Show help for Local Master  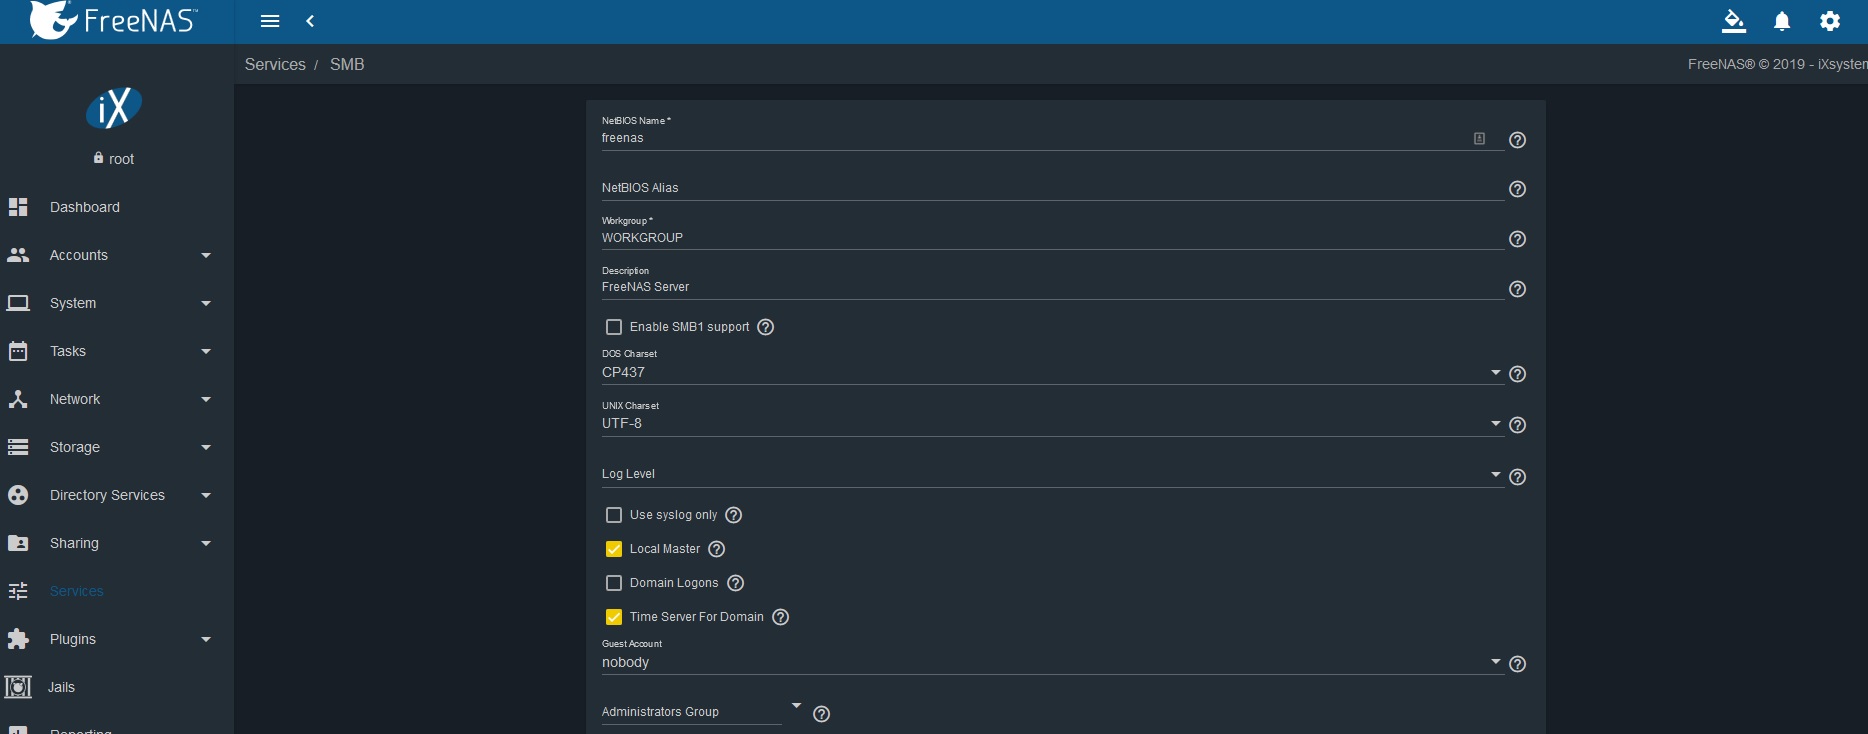[x=716, y=549]
